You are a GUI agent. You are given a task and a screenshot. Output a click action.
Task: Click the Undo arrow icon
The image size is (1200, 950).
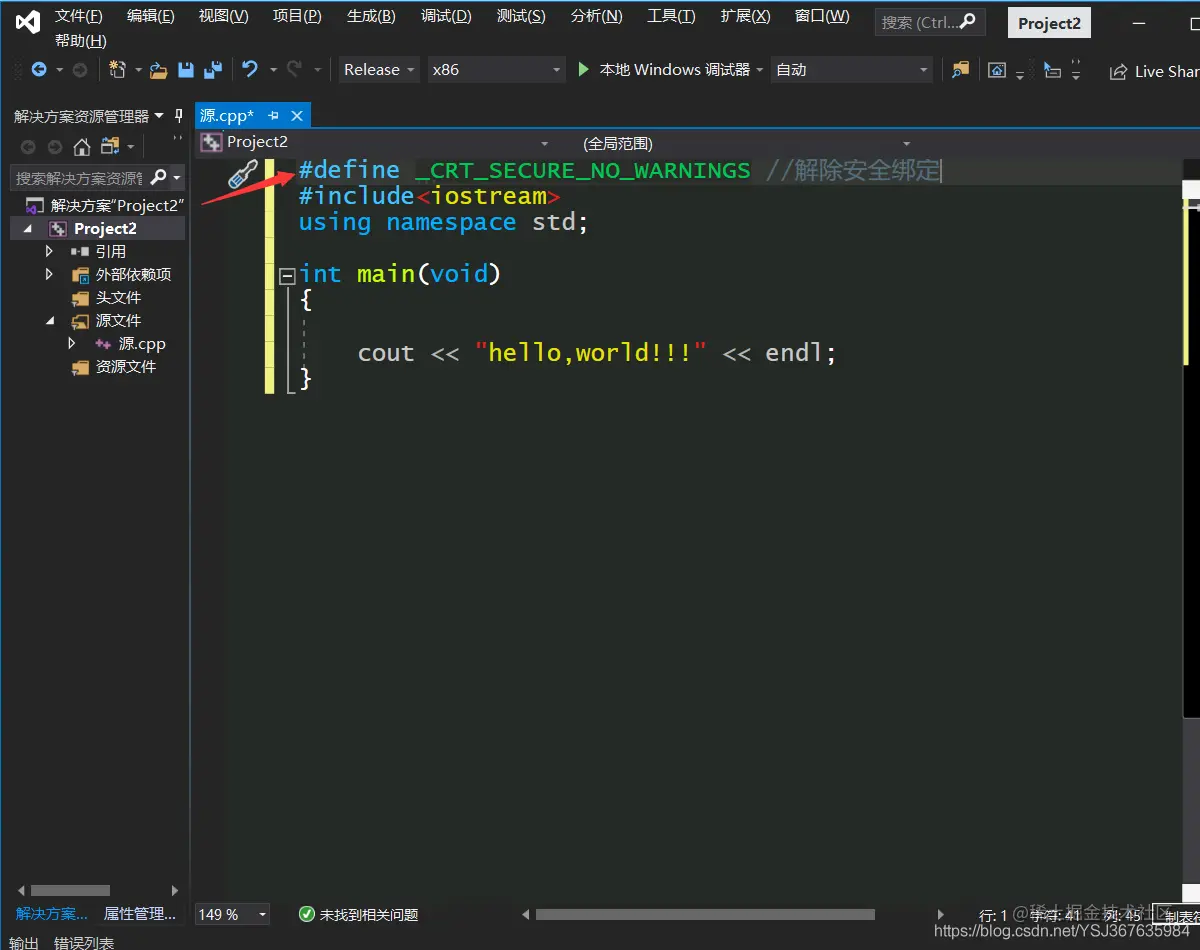250,69
